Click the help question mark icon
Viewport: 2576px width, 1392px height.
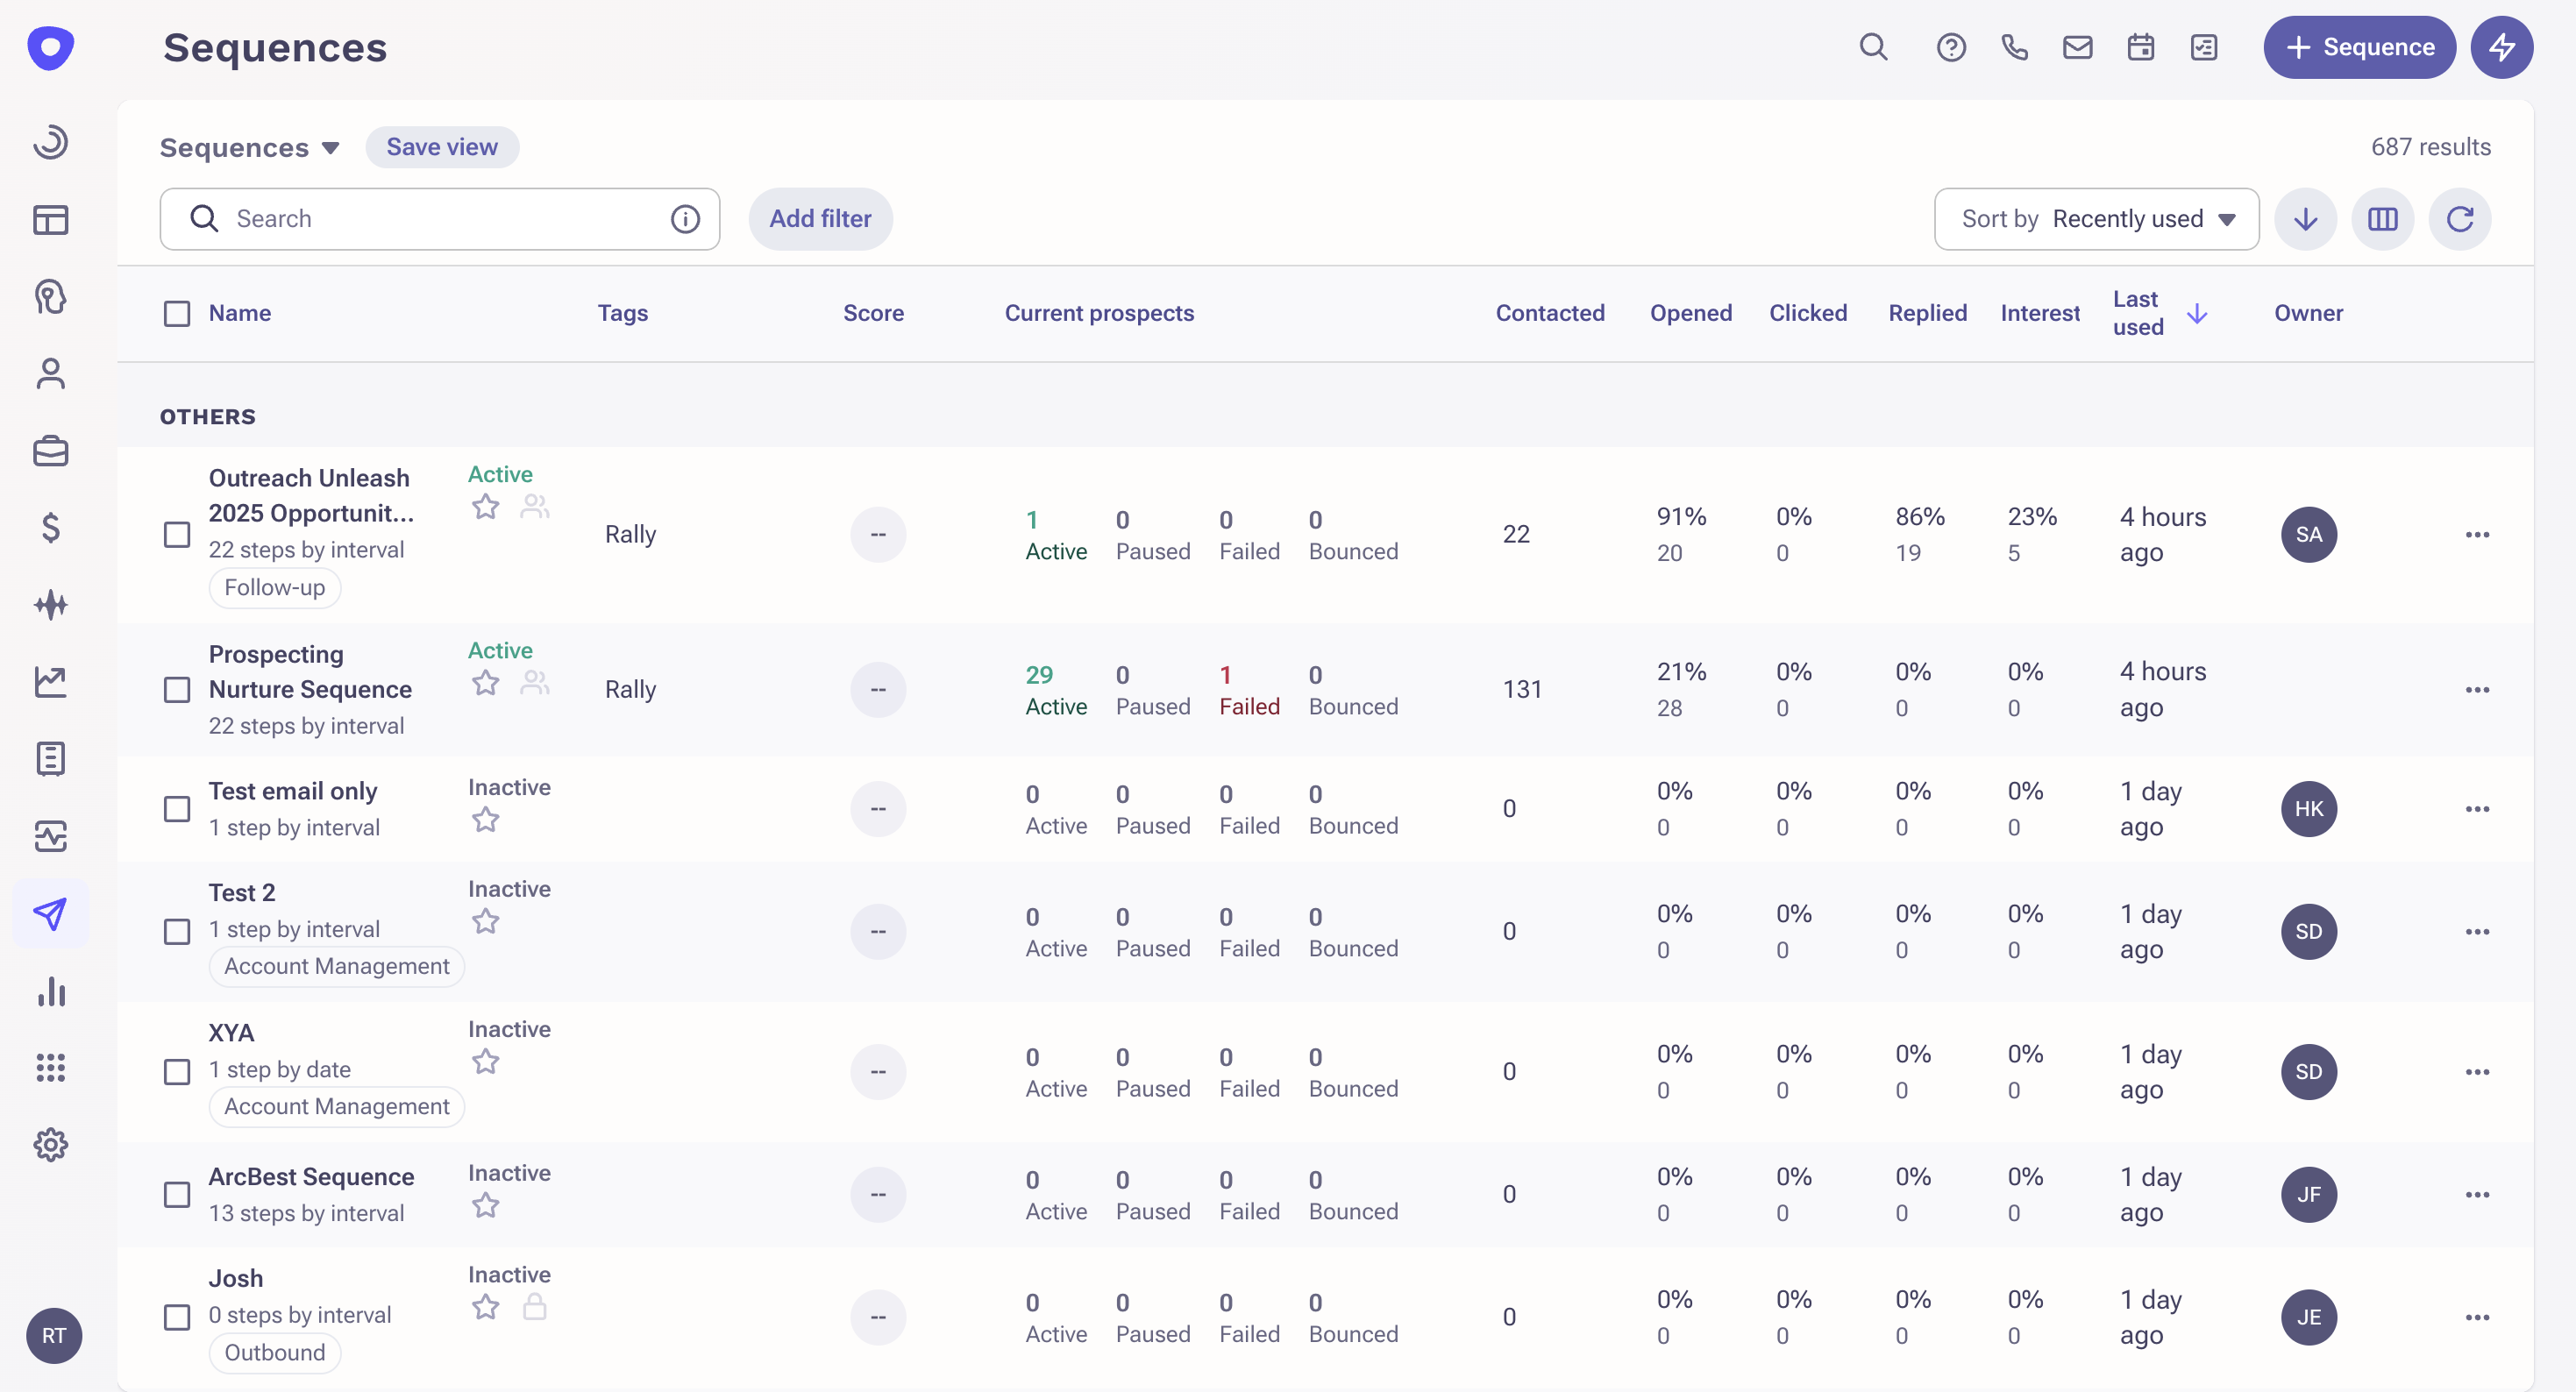[x=1950, y=47]
